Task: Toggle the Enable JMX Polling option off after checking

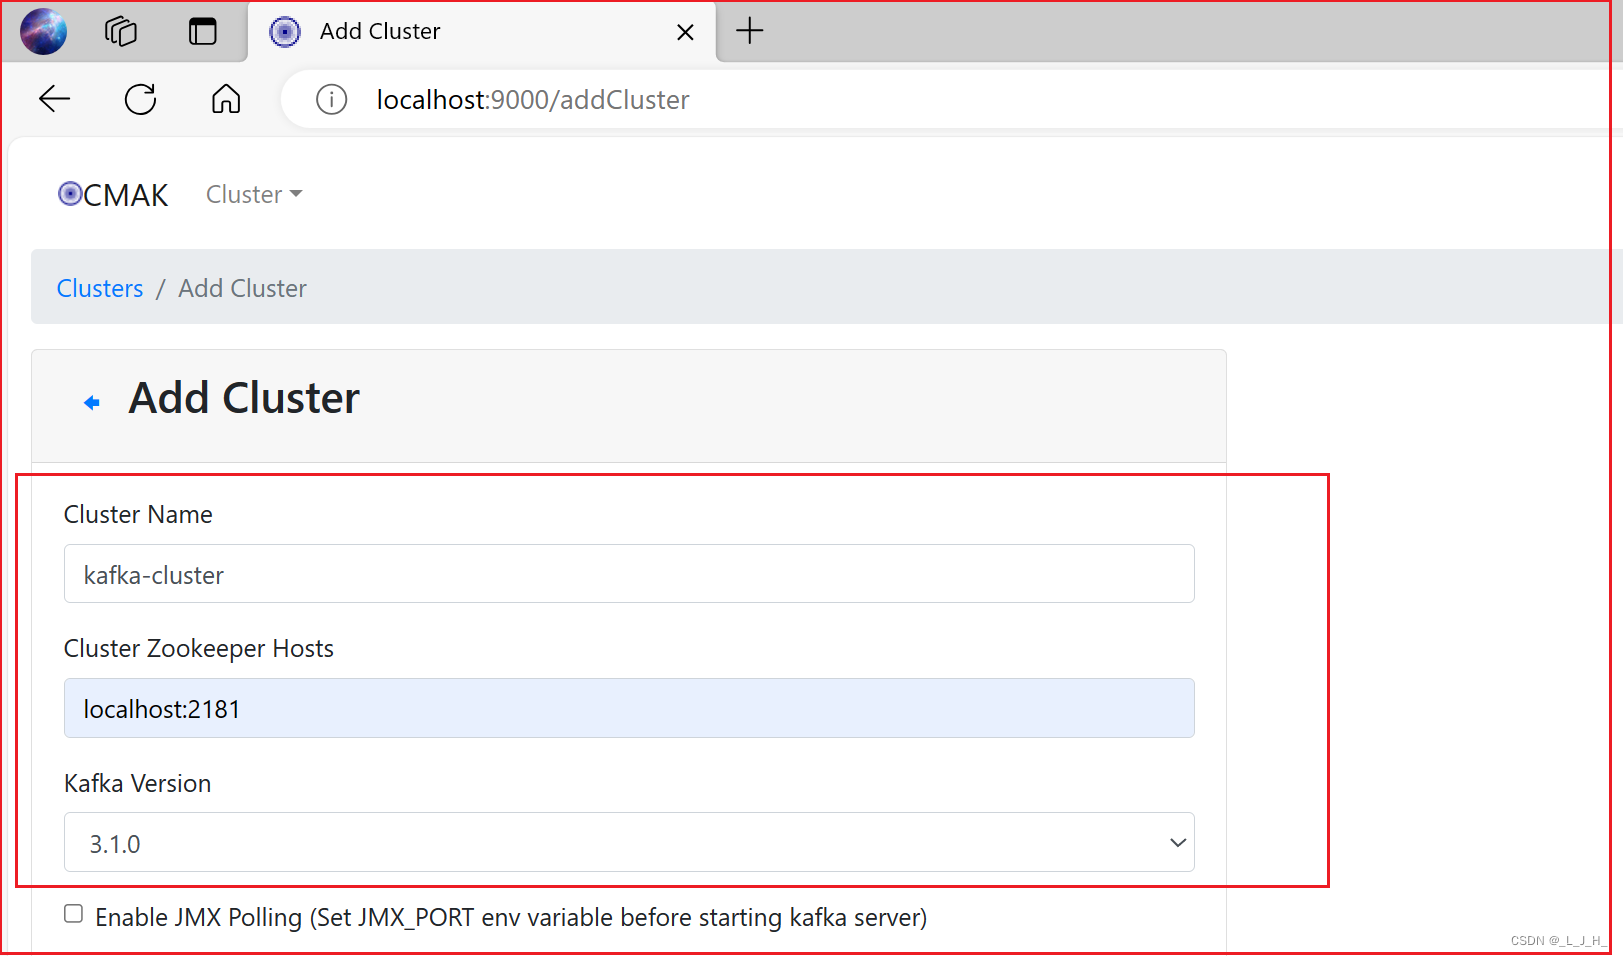Action: (x=73, y=913)
